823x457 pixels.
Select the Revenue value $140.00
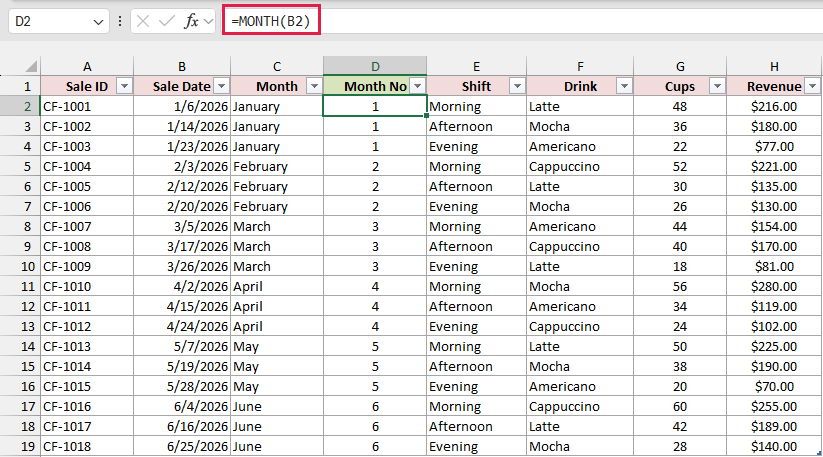(774, 447)
